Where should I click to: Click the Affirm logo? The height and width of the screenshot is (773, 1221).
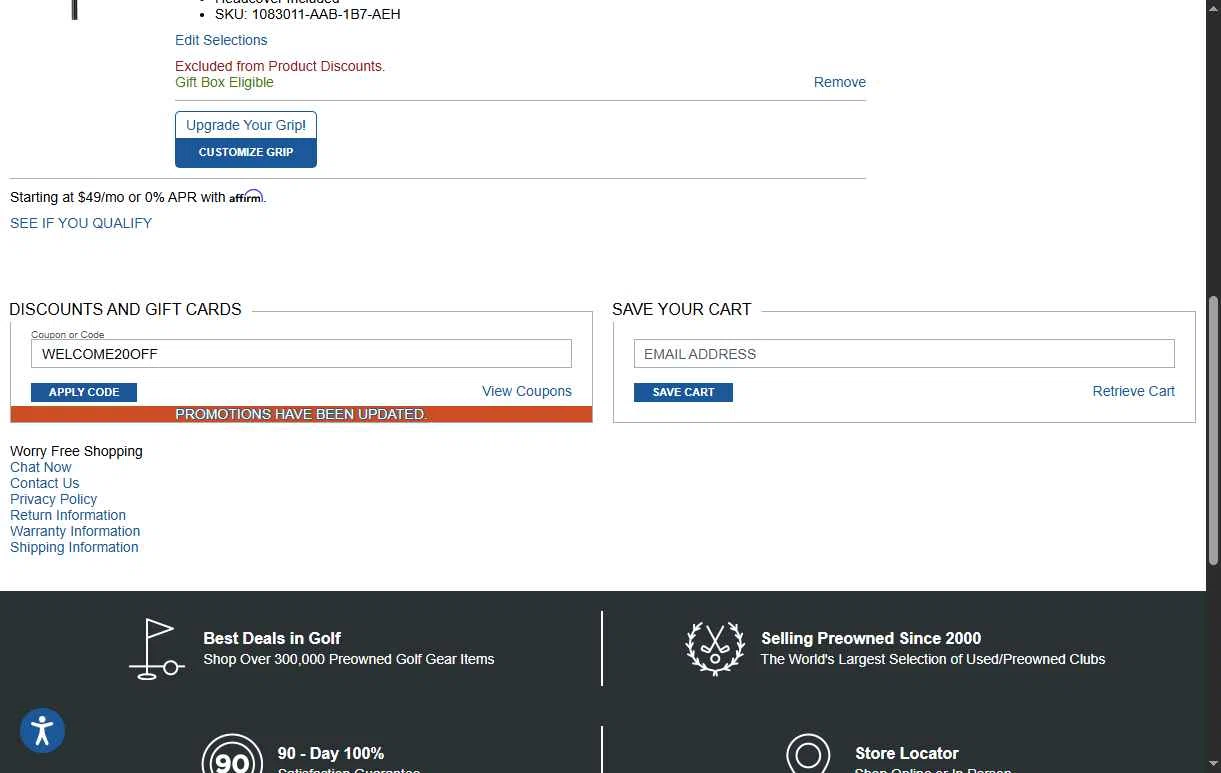click(x=246, y=197)
